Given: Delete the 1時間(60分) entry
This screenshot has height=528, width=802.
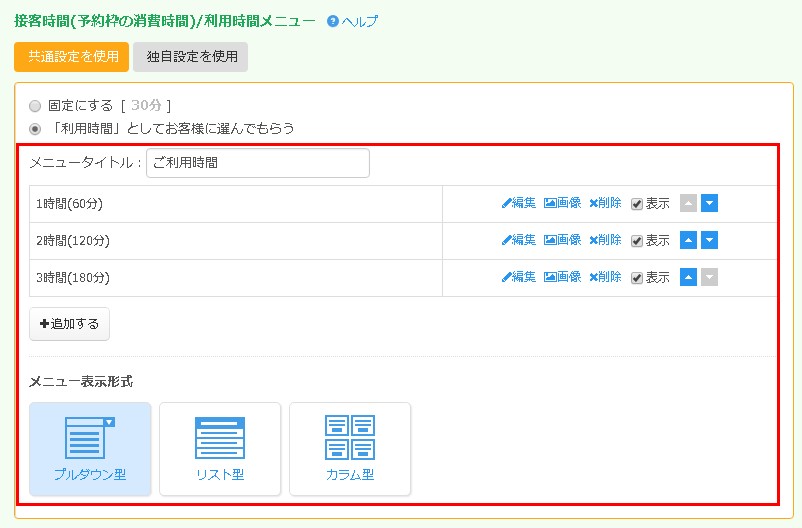Looking at the screenshot, I should pos(606,203).
